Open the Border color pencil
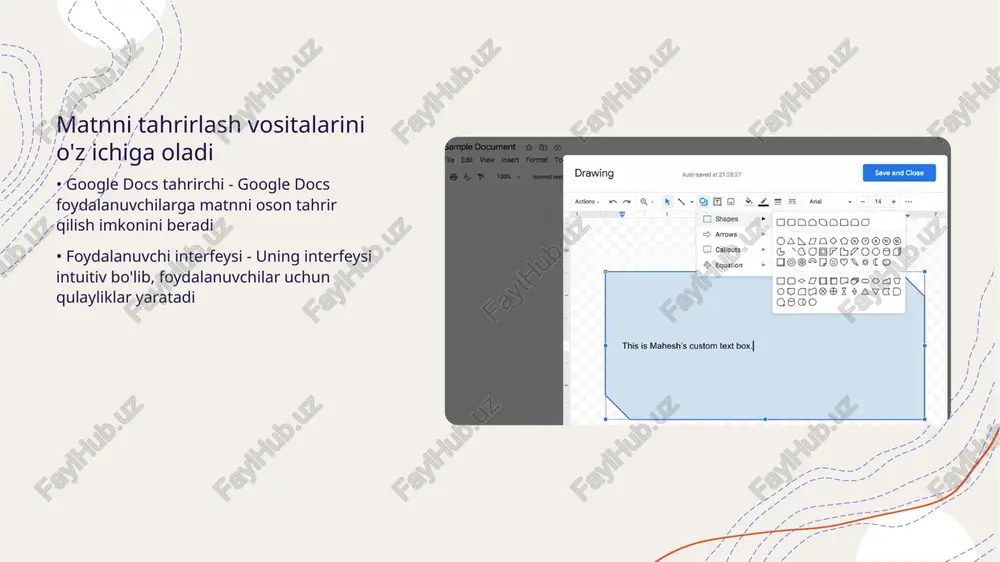This screenshot has height=562, width=1000. pos(763,202)
